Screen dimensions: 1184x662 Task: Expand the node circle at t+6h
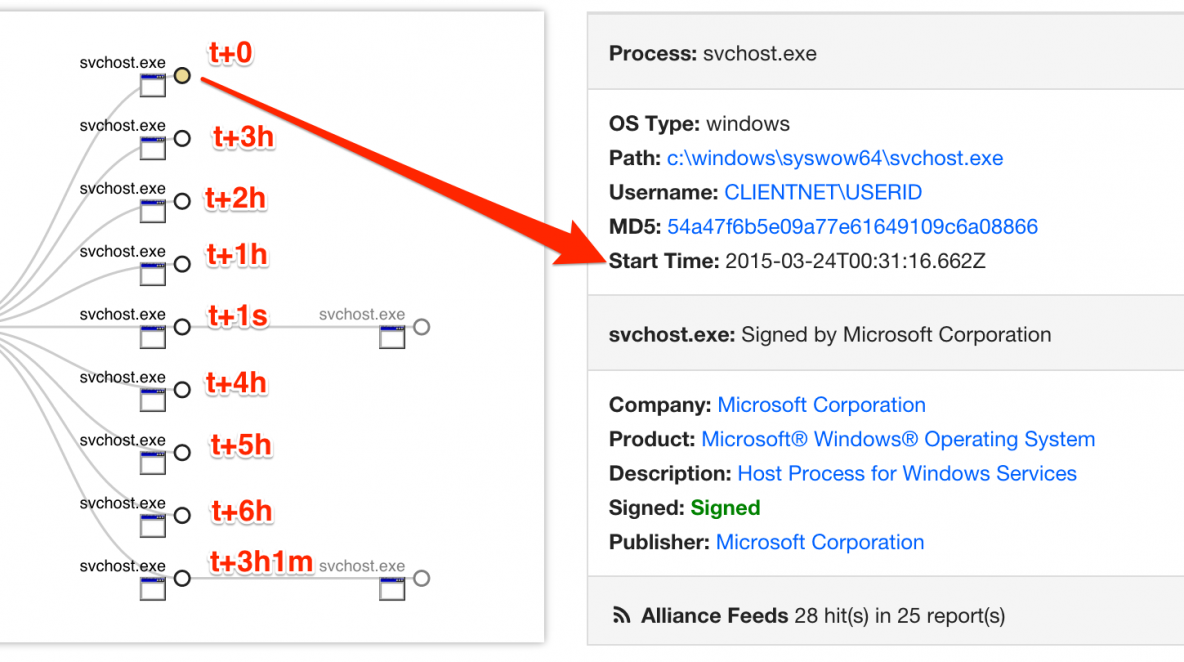click(x=181, y=516)
